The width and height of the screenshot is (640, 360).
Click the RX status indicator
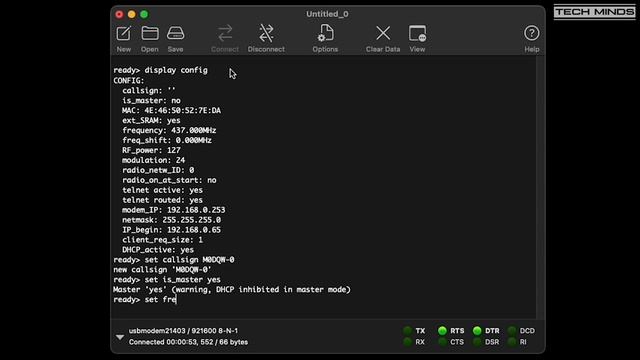pos(407,342)
